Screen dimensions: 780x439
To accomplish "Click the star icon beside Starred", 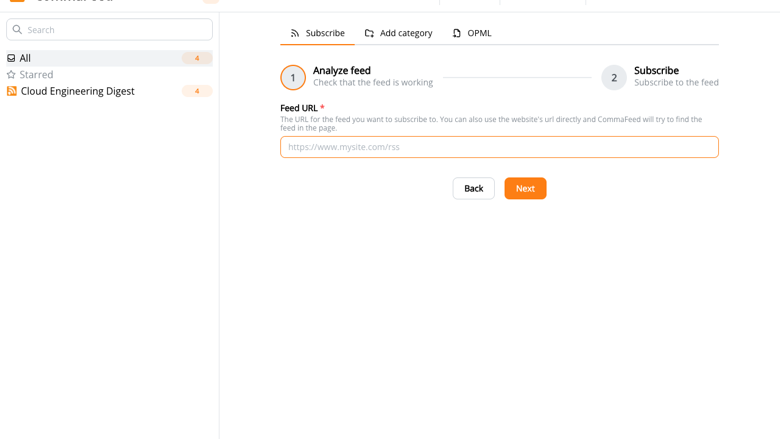I will click(x=11, y=75).
